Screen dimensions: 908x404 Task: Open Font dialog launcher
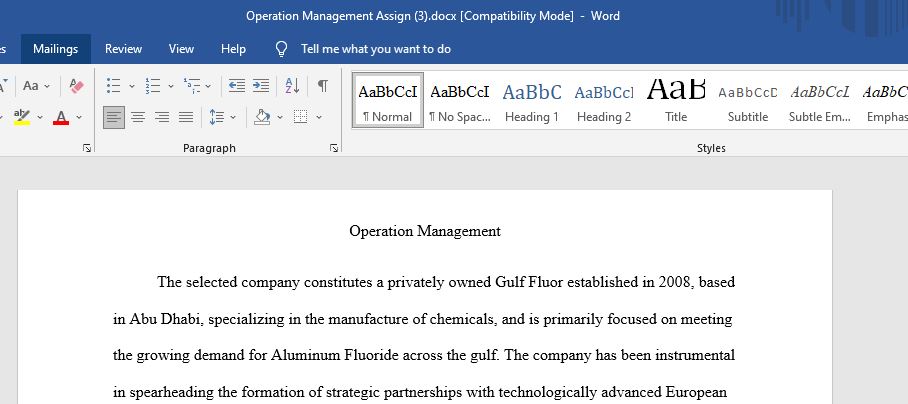pyautogui.click(x=87, y=148)
